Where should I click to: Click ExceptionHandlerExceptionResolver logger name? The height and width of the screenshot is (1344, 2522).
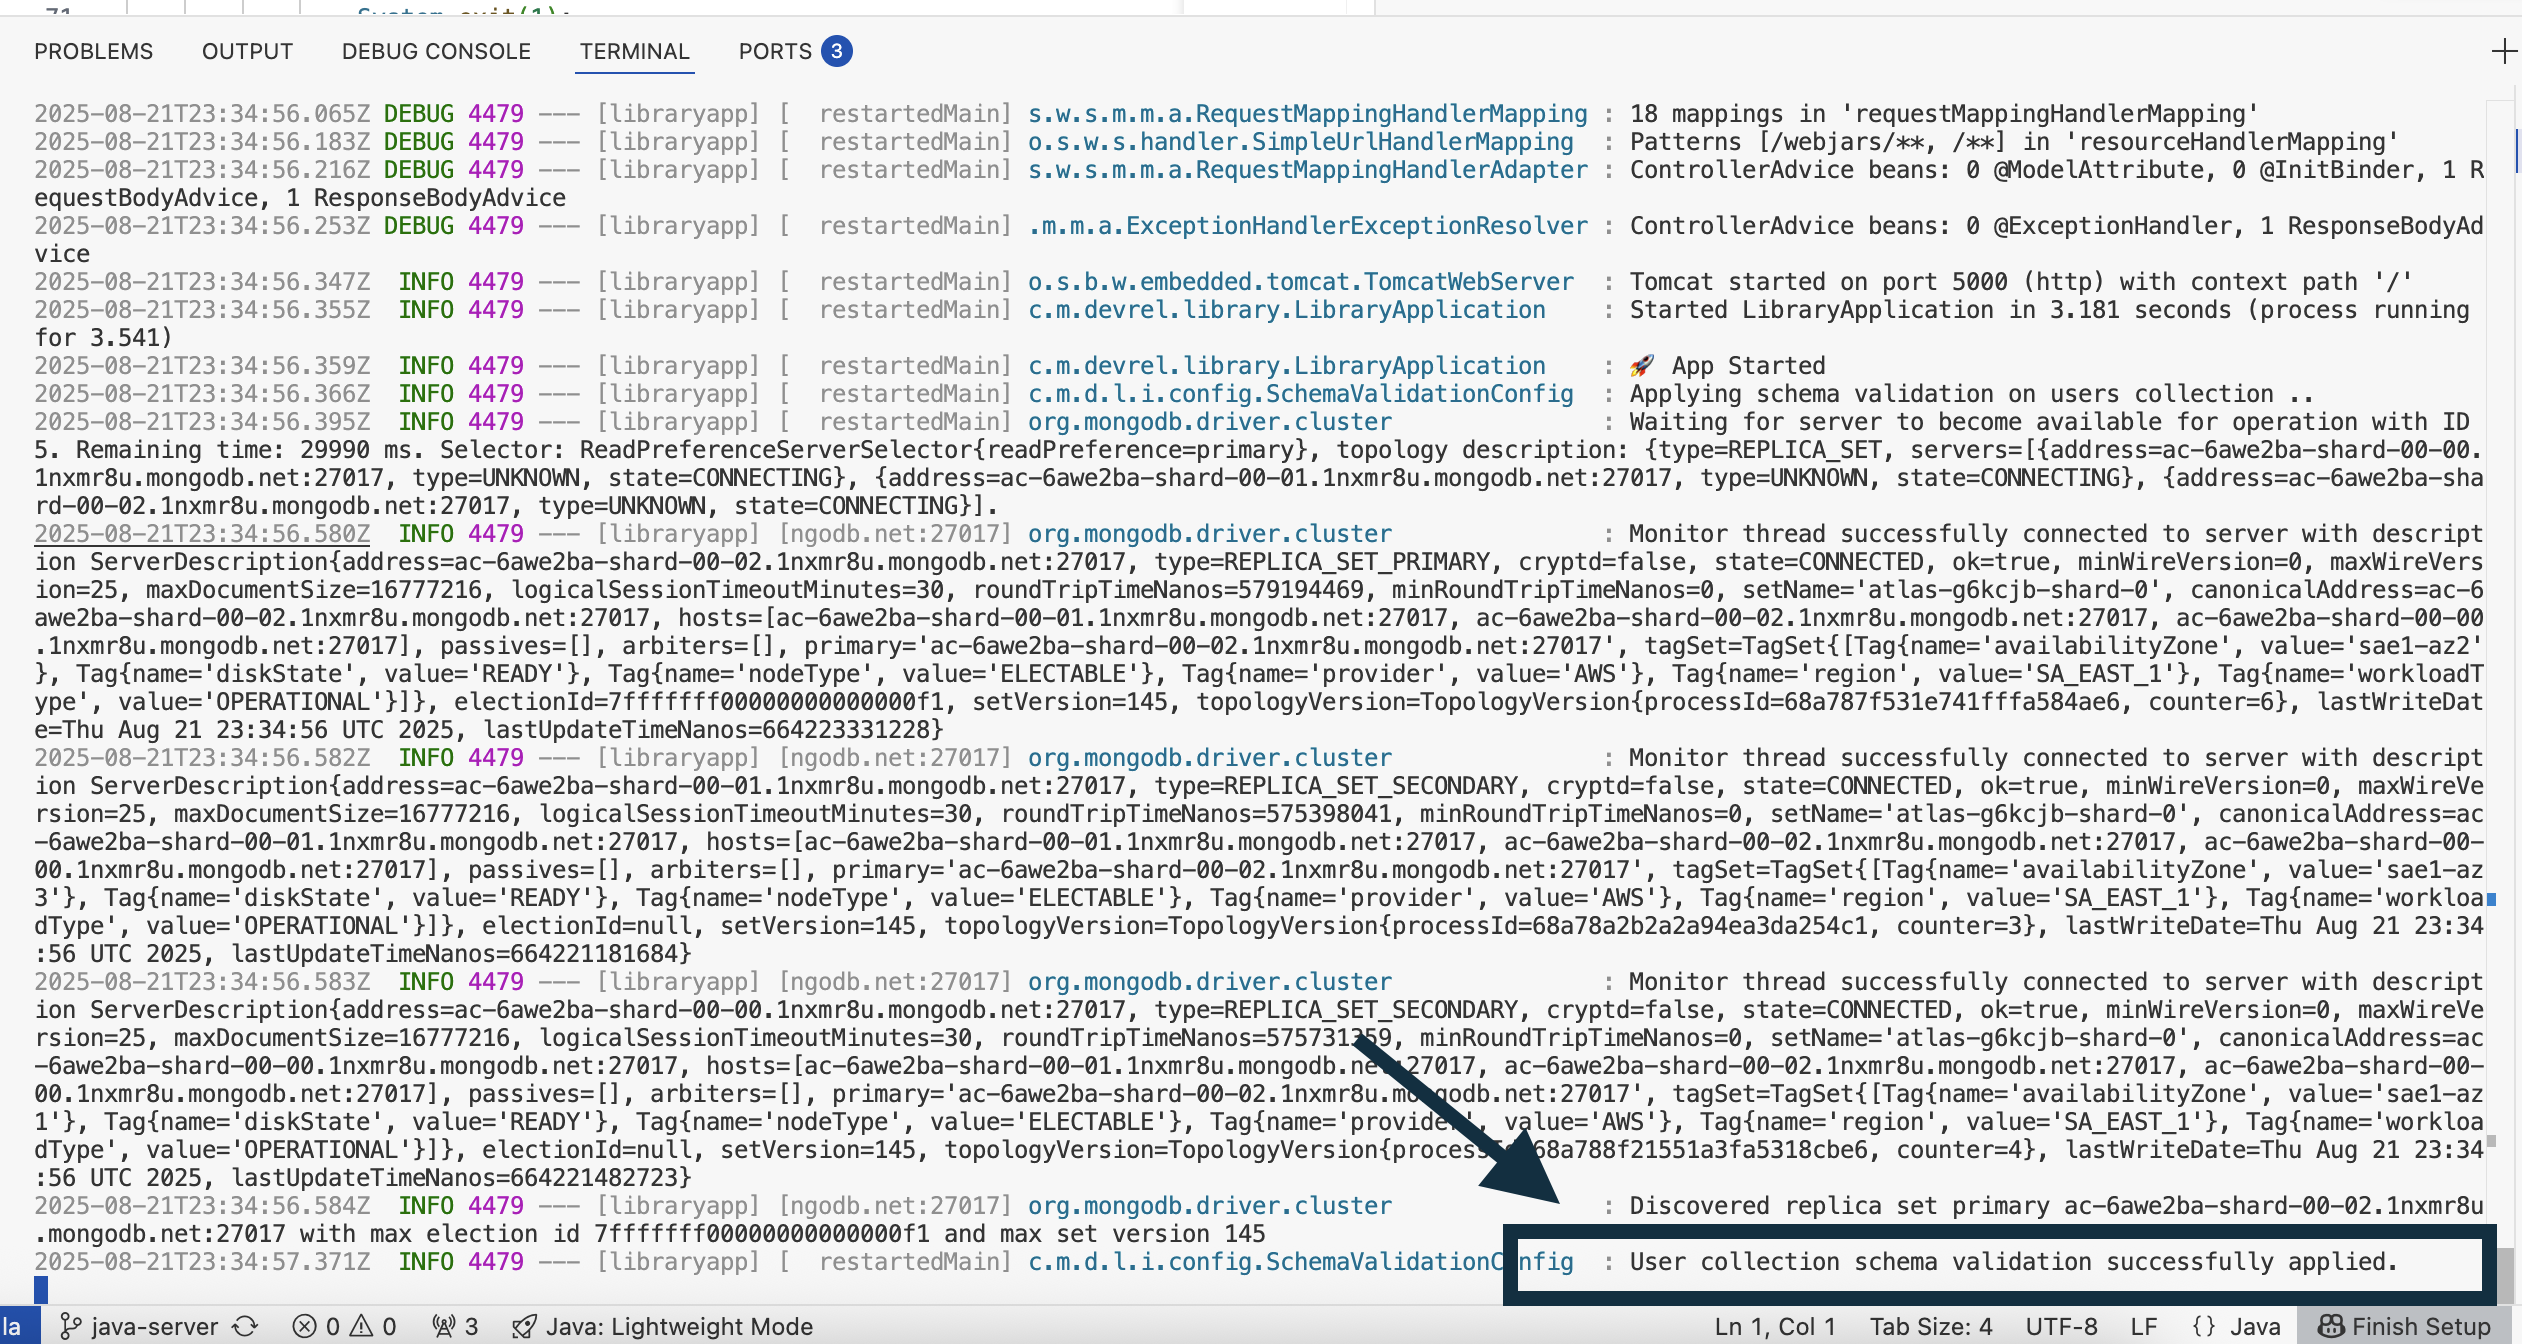pos(1308,226)
